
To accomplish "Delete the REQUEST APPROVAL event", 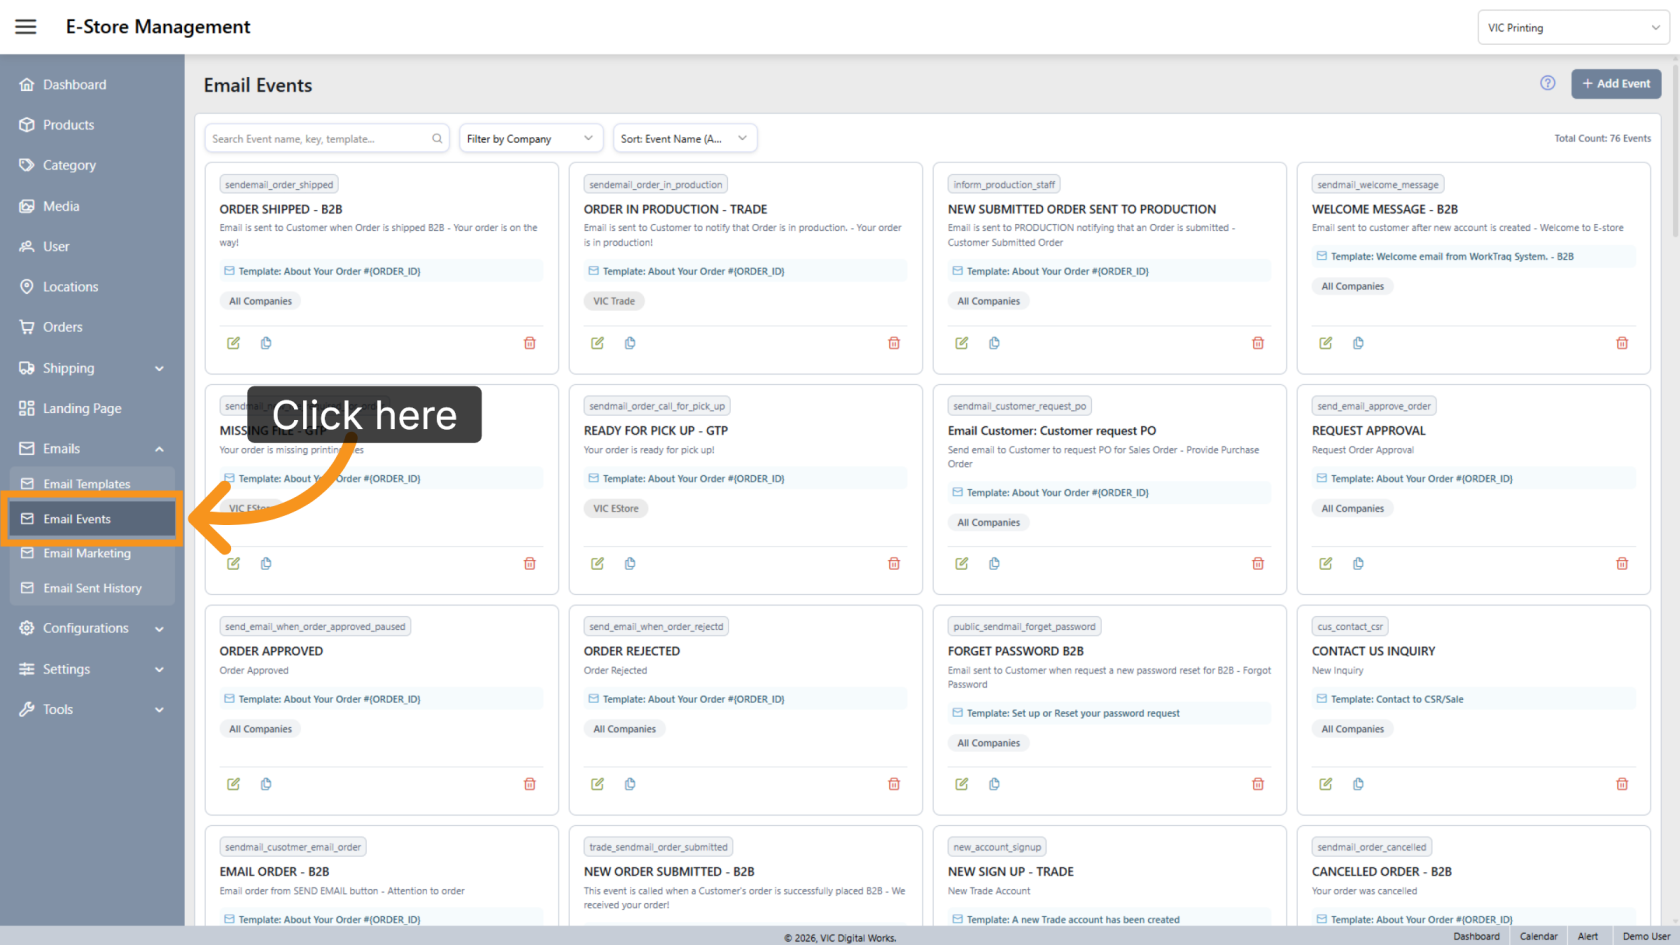I will coord(1622,564).
